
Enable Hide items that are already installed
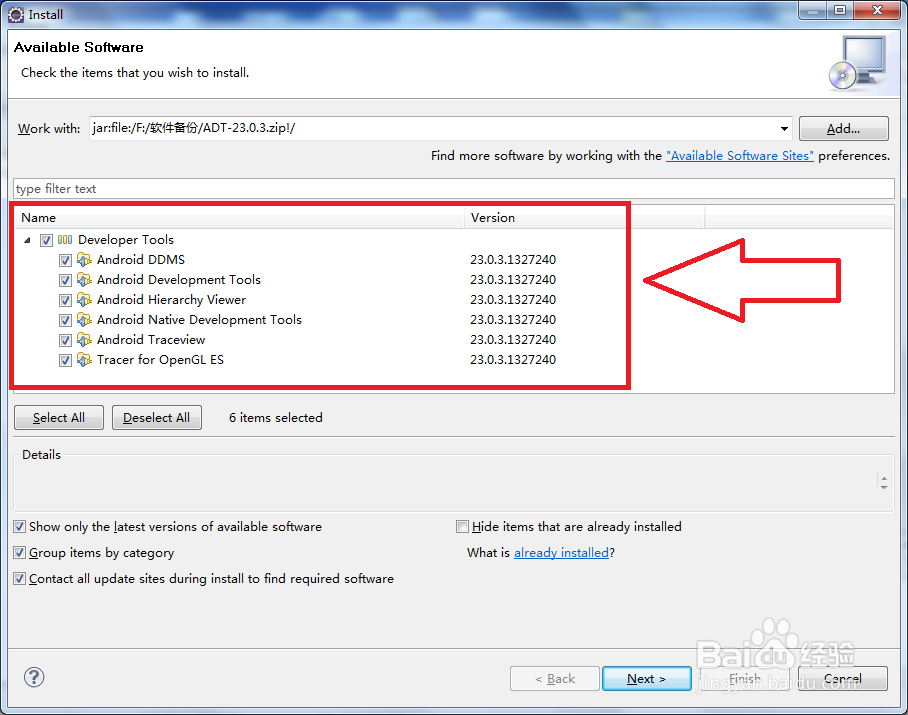coord(462,527)
